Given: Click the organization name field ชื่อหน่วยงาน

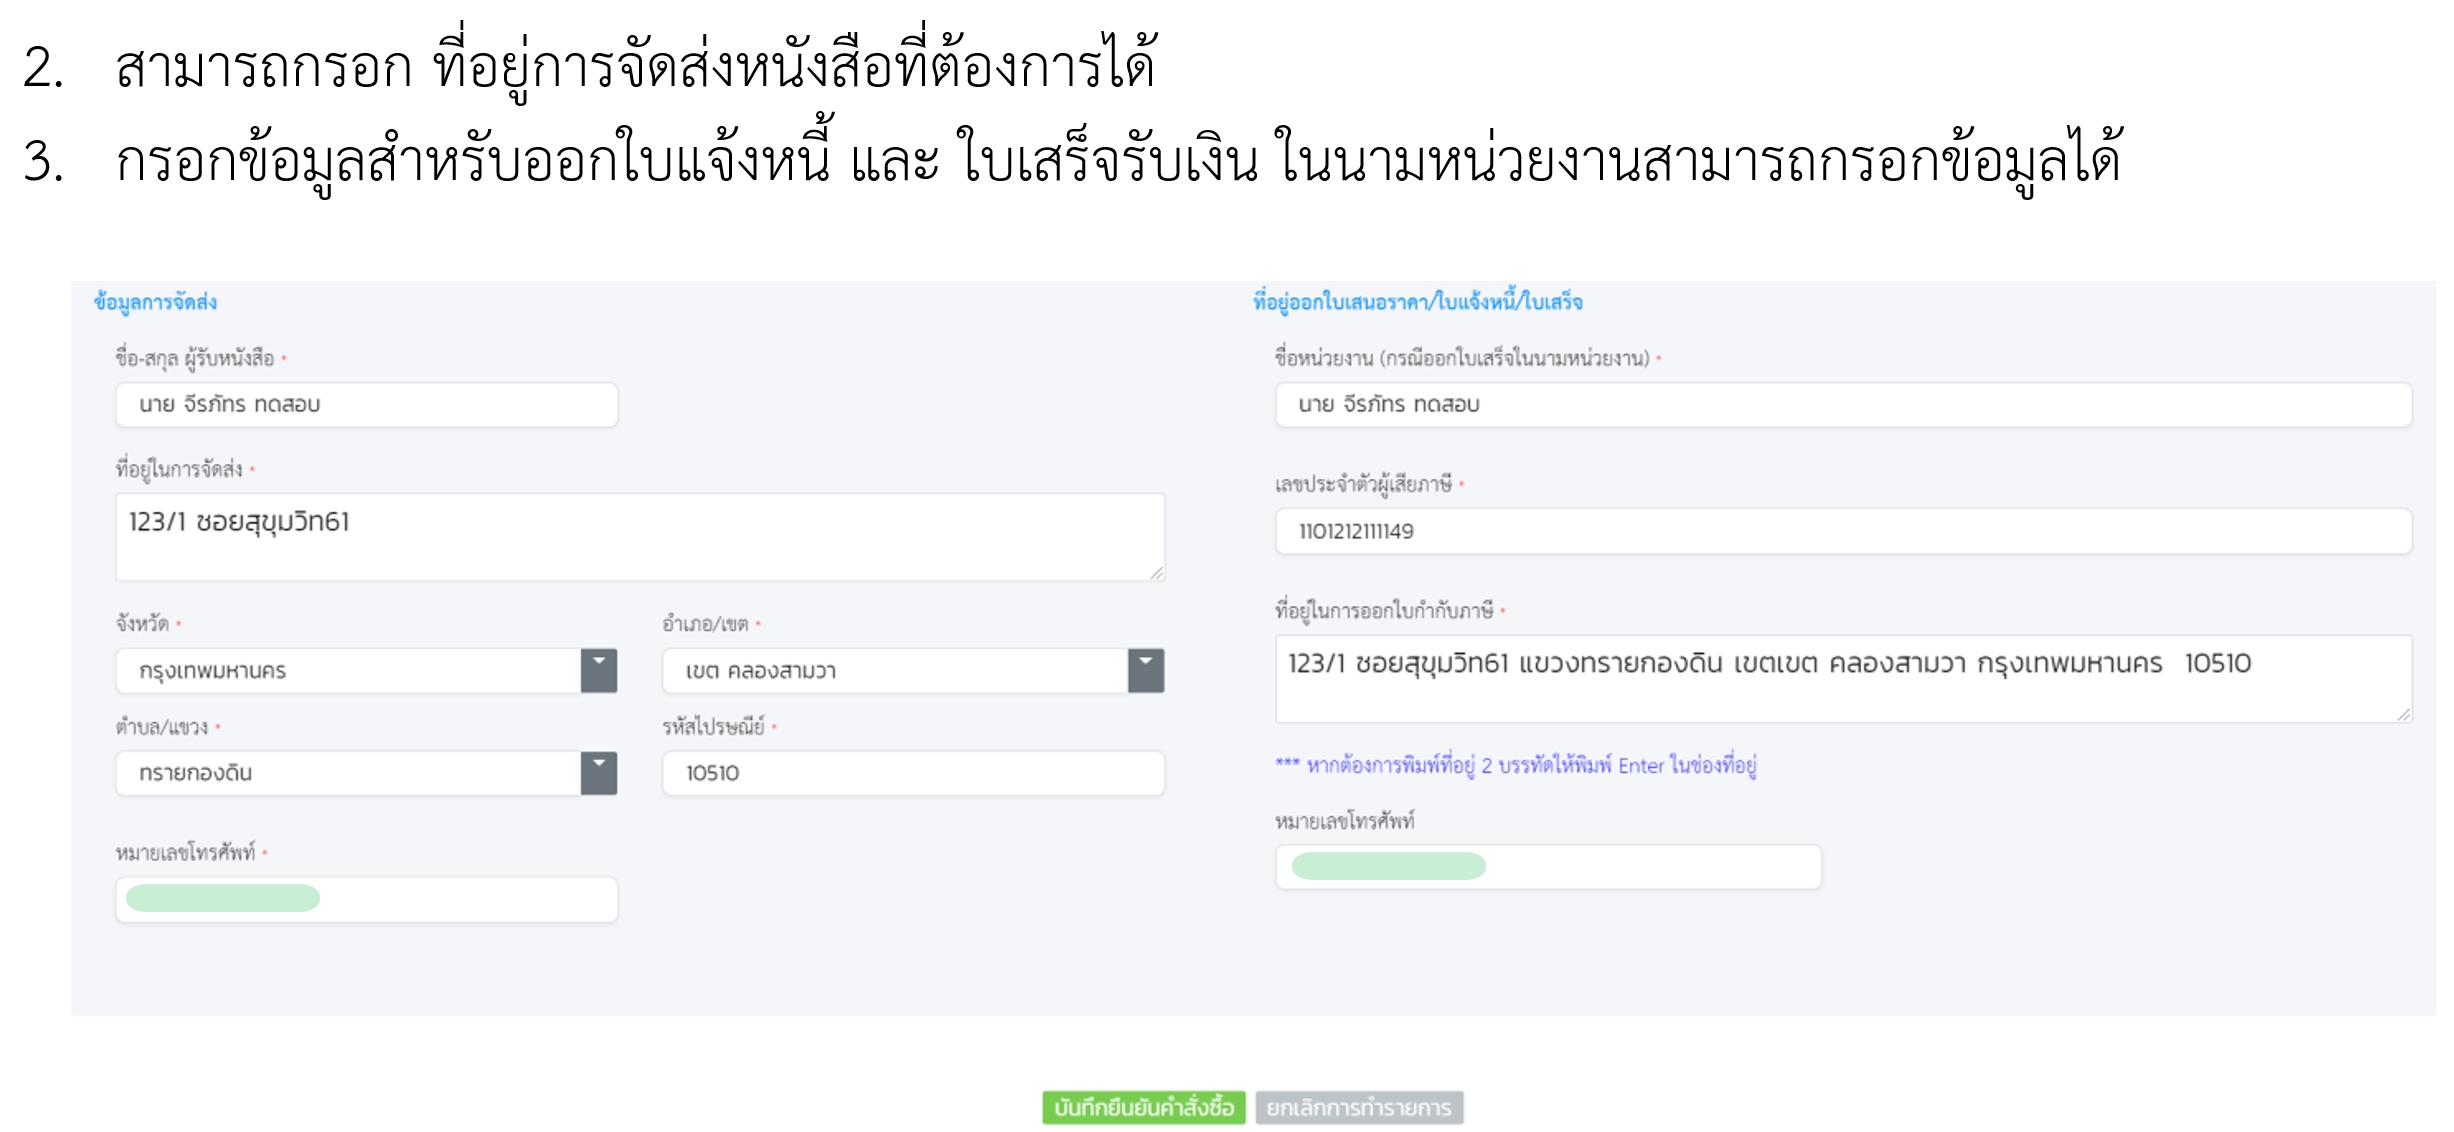Looking at the screenshot, I should point(1842,405).
